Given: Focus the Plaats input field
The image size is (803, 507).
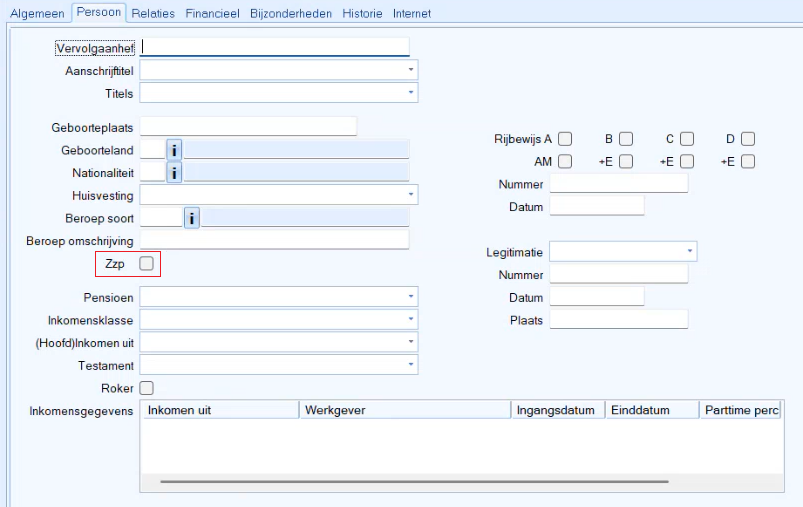Looking at the screenshot, I should click(619, 319).
